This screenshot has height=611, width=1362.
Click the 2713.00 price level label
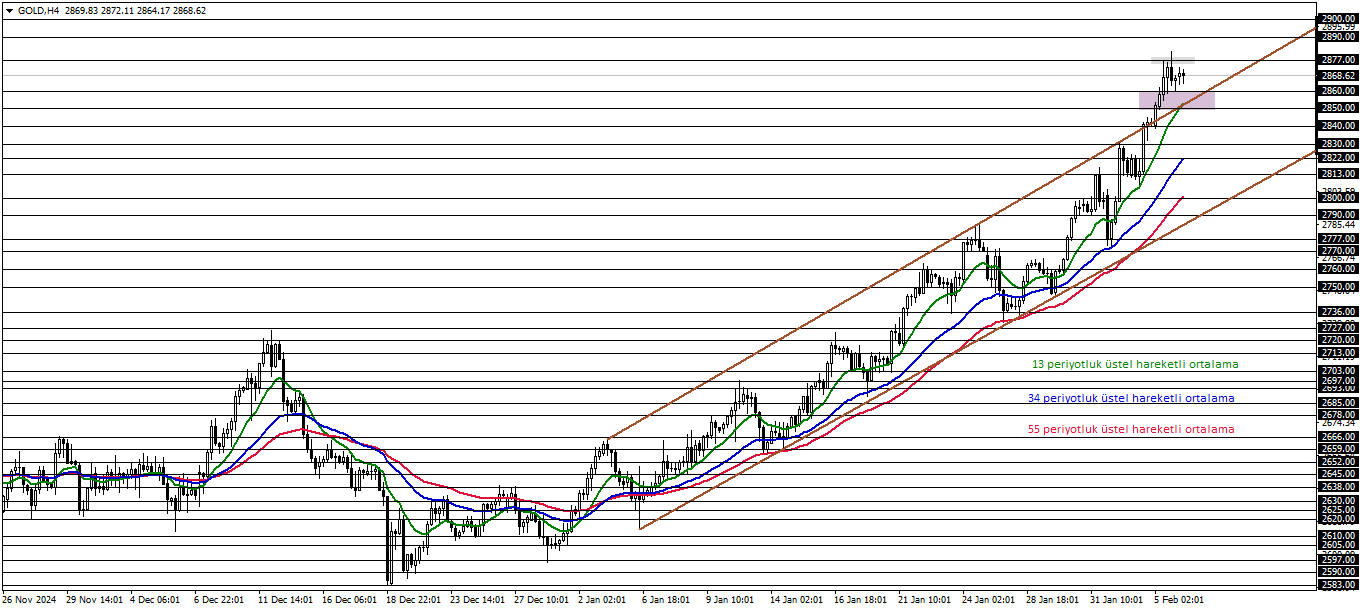pyautogui.click(x=1338, y=353)
